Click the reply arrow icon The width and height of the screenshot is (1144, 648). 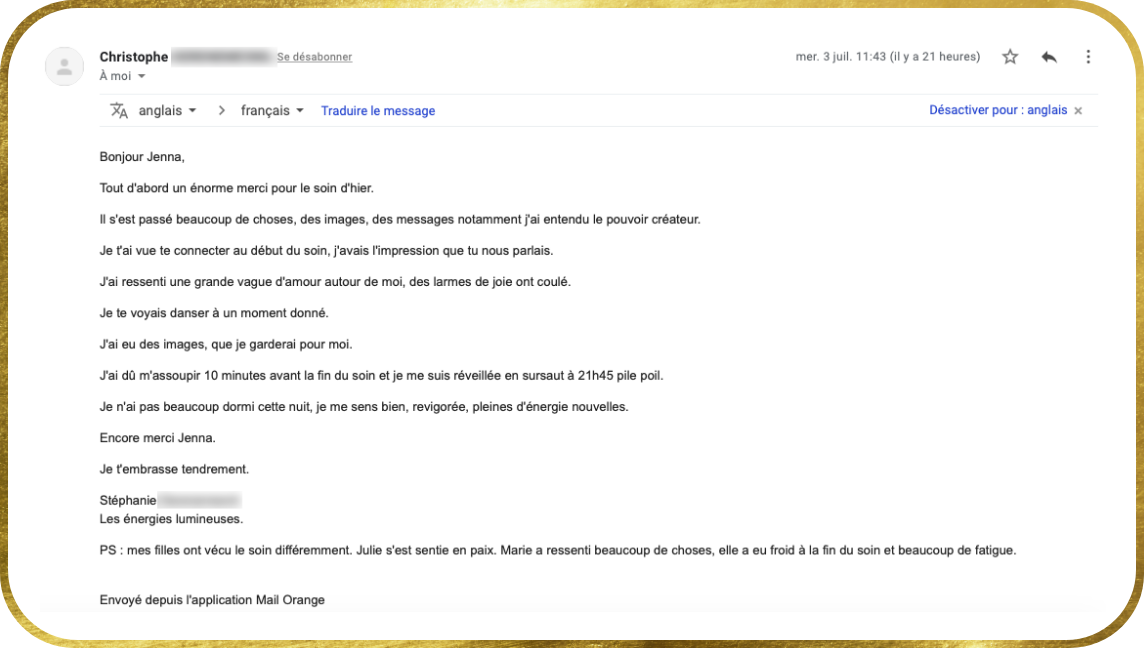click(x=1049, y=57)
